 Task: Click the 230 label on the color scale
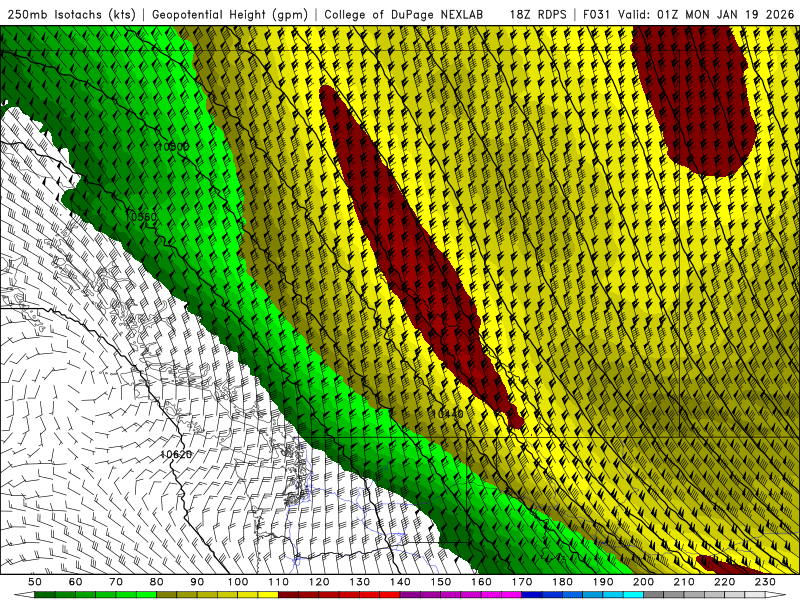point(765,582)
